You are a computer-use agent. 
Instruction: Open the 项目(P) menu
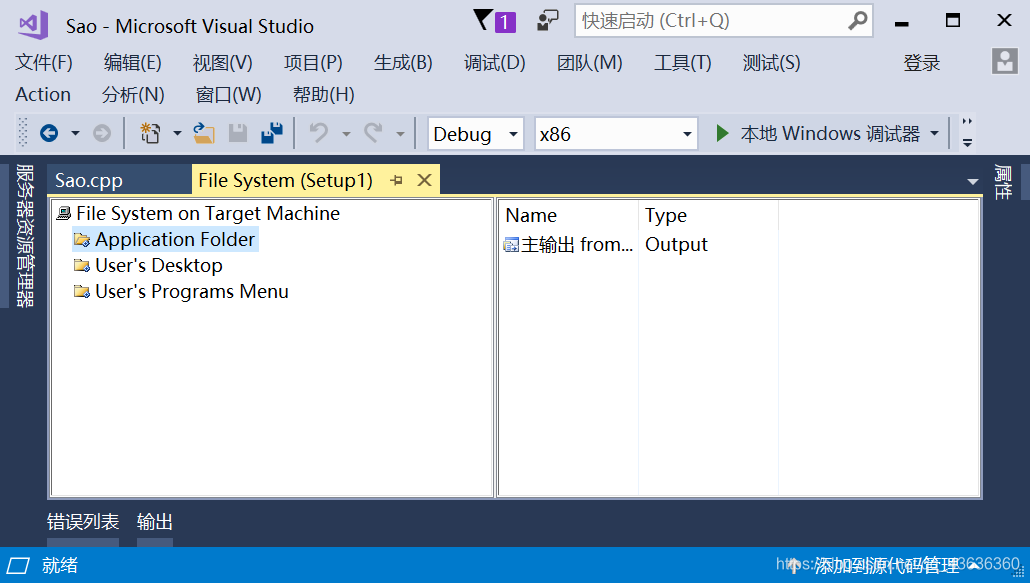[x=313, y=63]
